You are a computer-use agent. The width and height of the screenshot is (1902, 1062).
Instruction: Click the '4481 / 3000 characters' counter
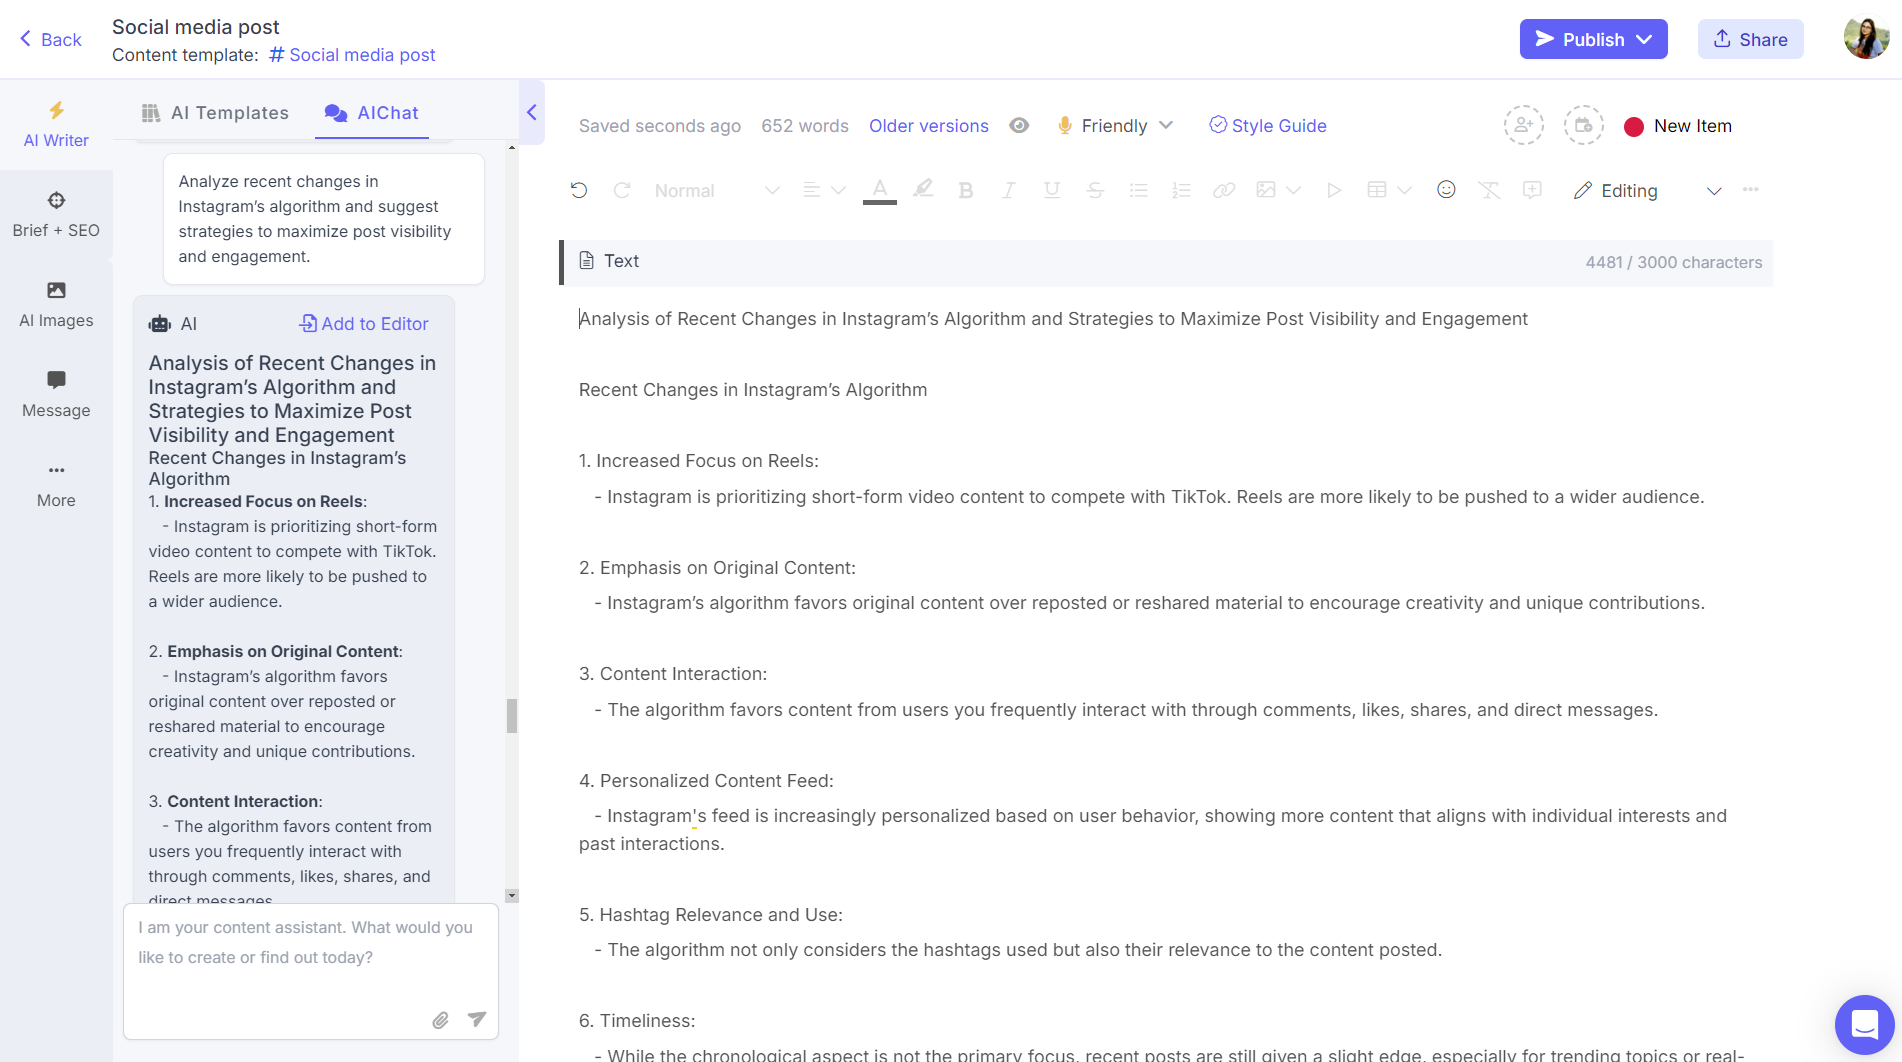[1674, 262]
